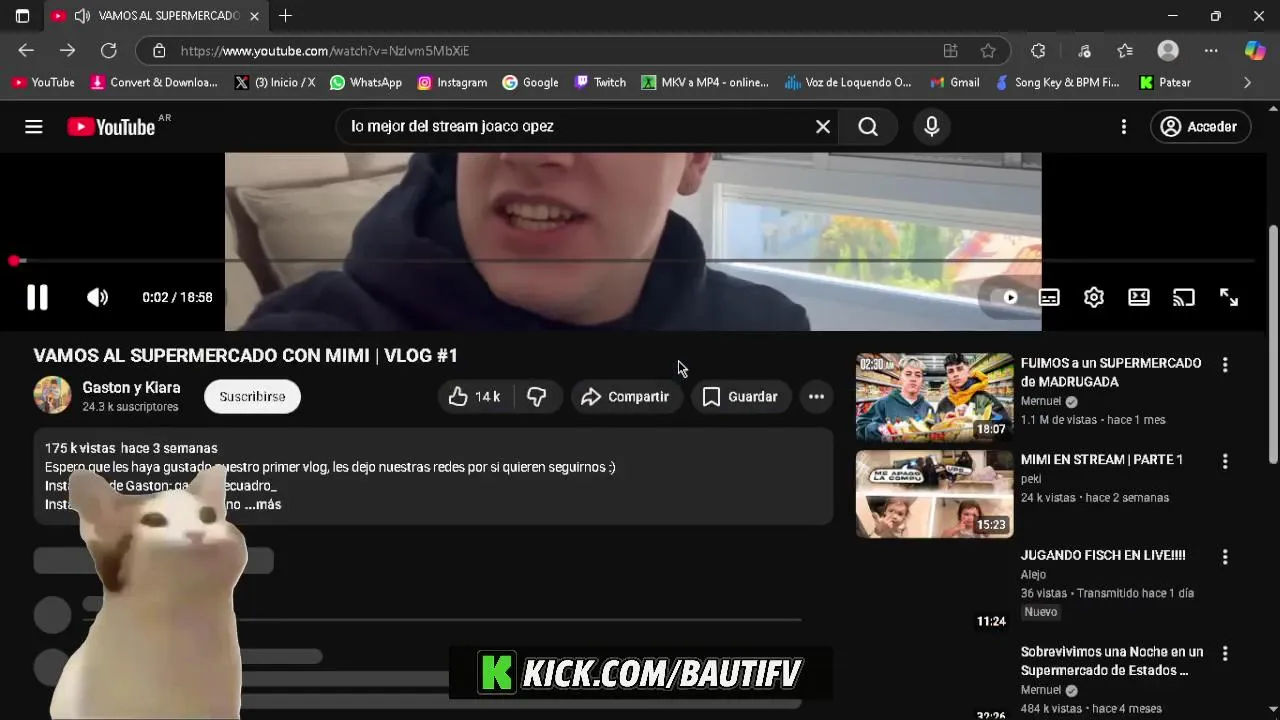
Task: Open browser settings and more menu
Action: pos(1211,51)
